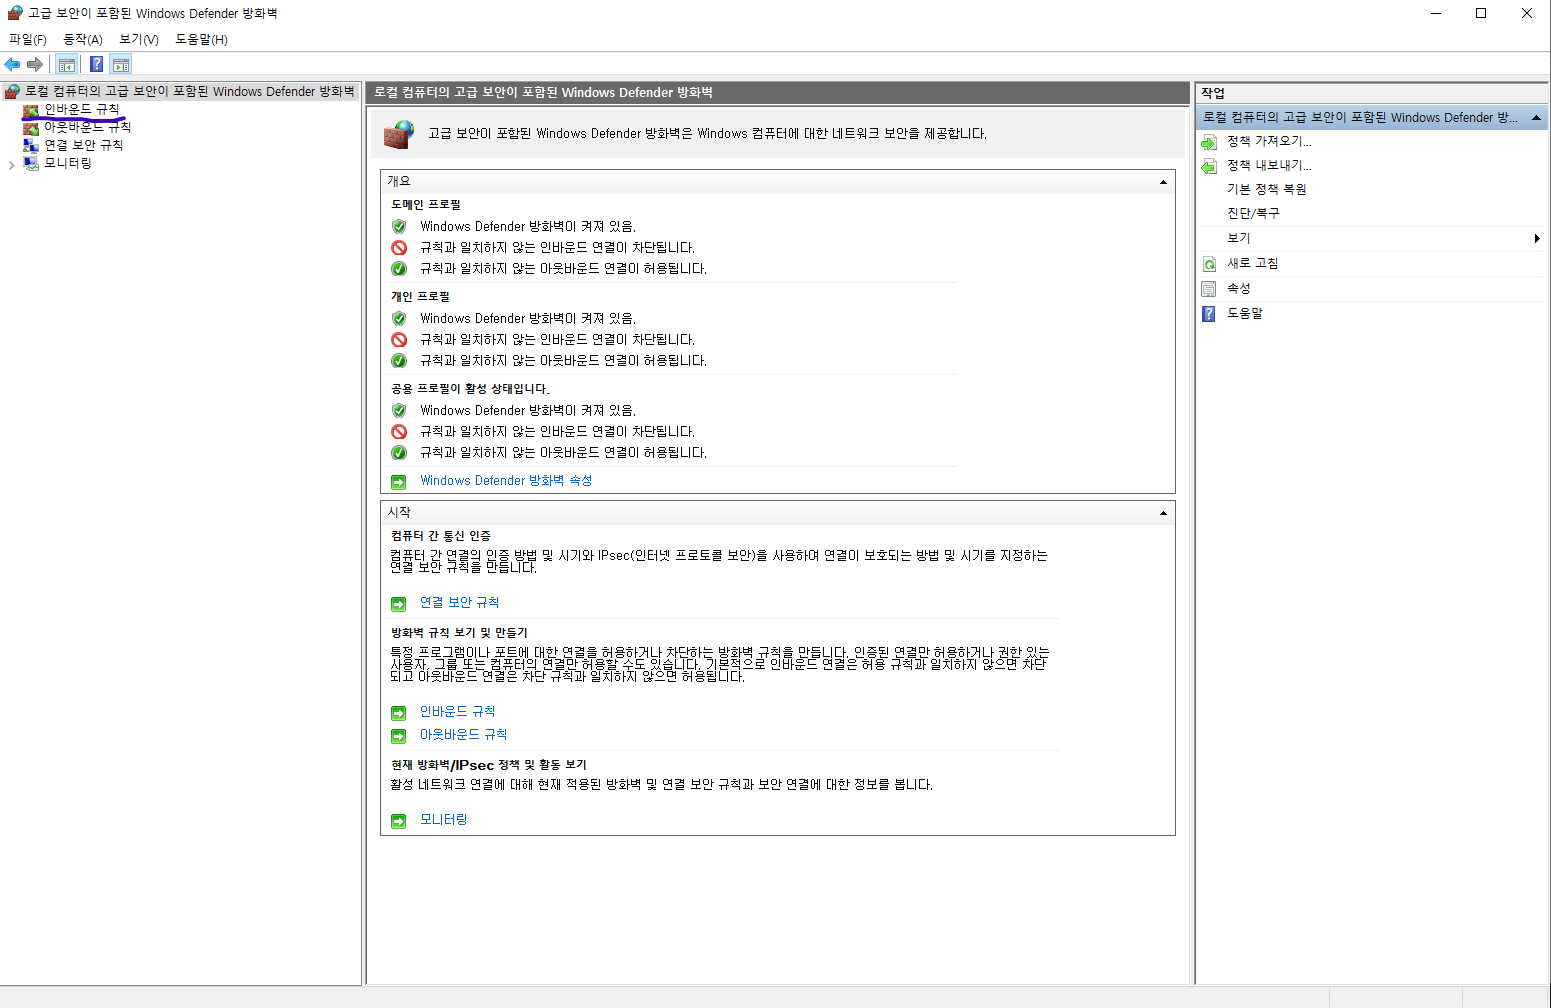Click 새로 고침 action text

(1253, 264)
